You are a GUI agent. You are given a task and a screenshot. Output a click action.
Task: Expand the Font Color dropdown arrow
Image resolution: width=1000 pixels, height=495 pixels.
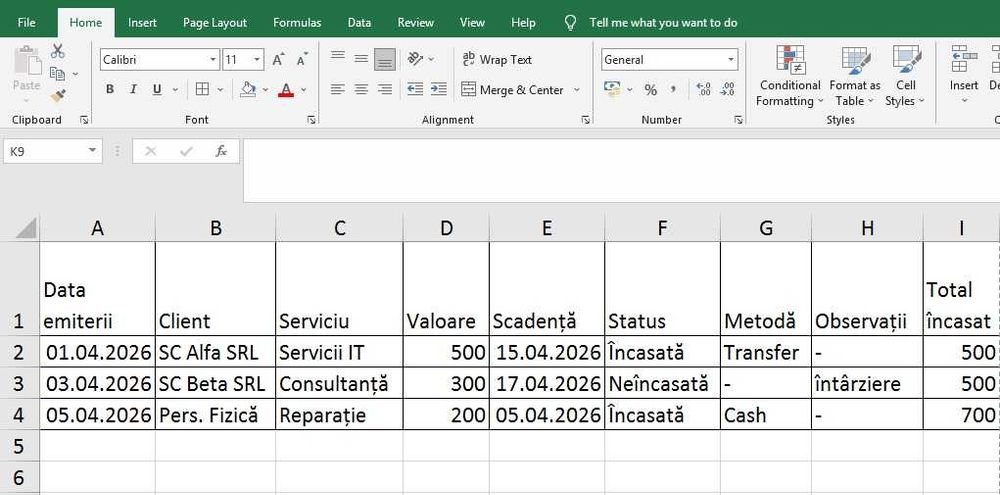[304, 89]
